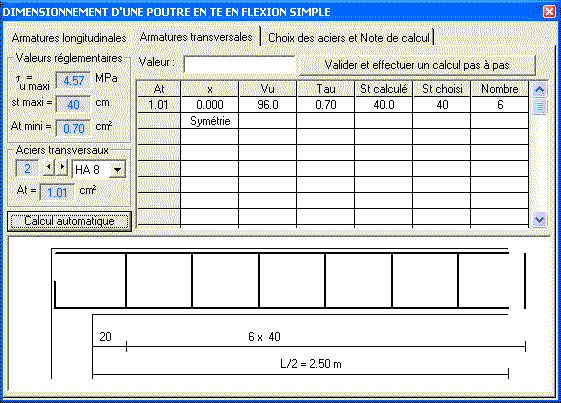Focus the Valeur input field
Screen dimensions: 561x403
click(239, 65)
